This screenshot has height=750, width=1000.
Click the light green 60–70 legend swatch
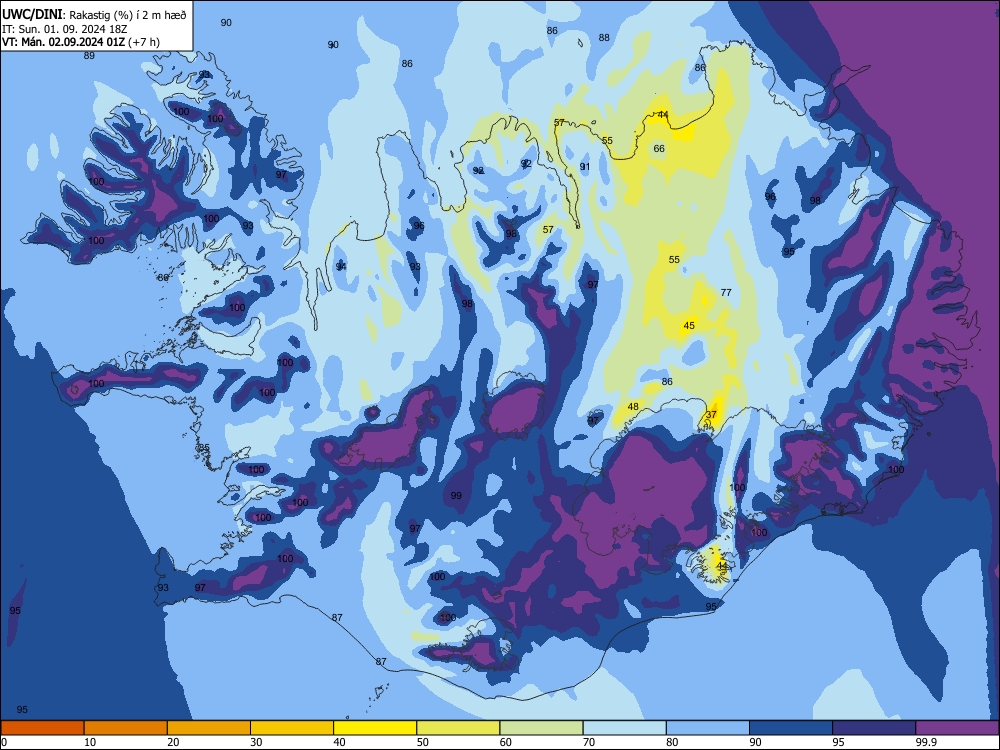[541, 728]
